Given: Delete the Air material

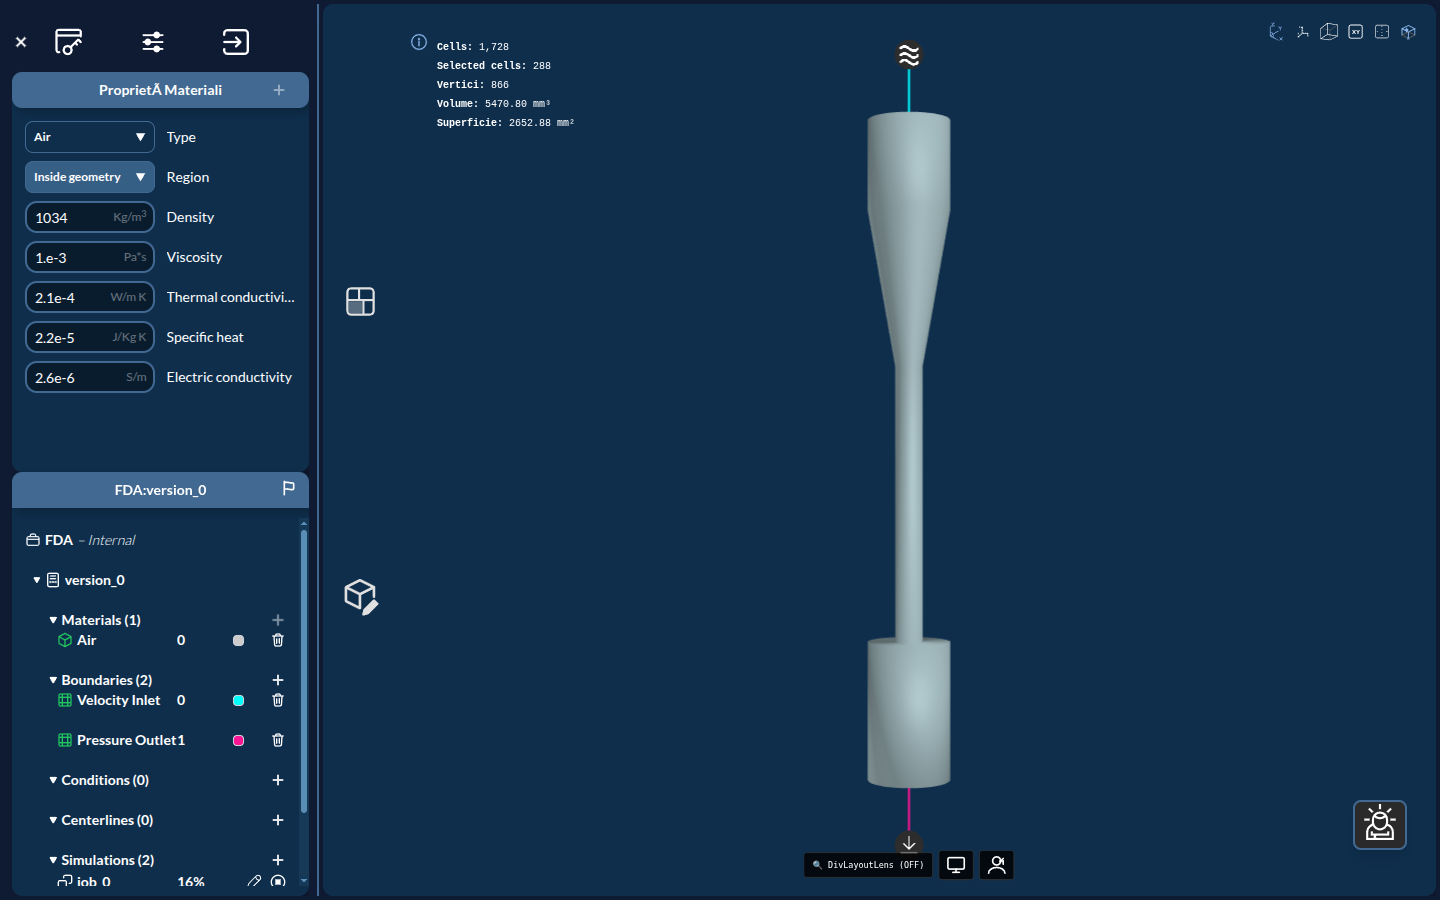Looking at the screenshot, I should point(278,640).
